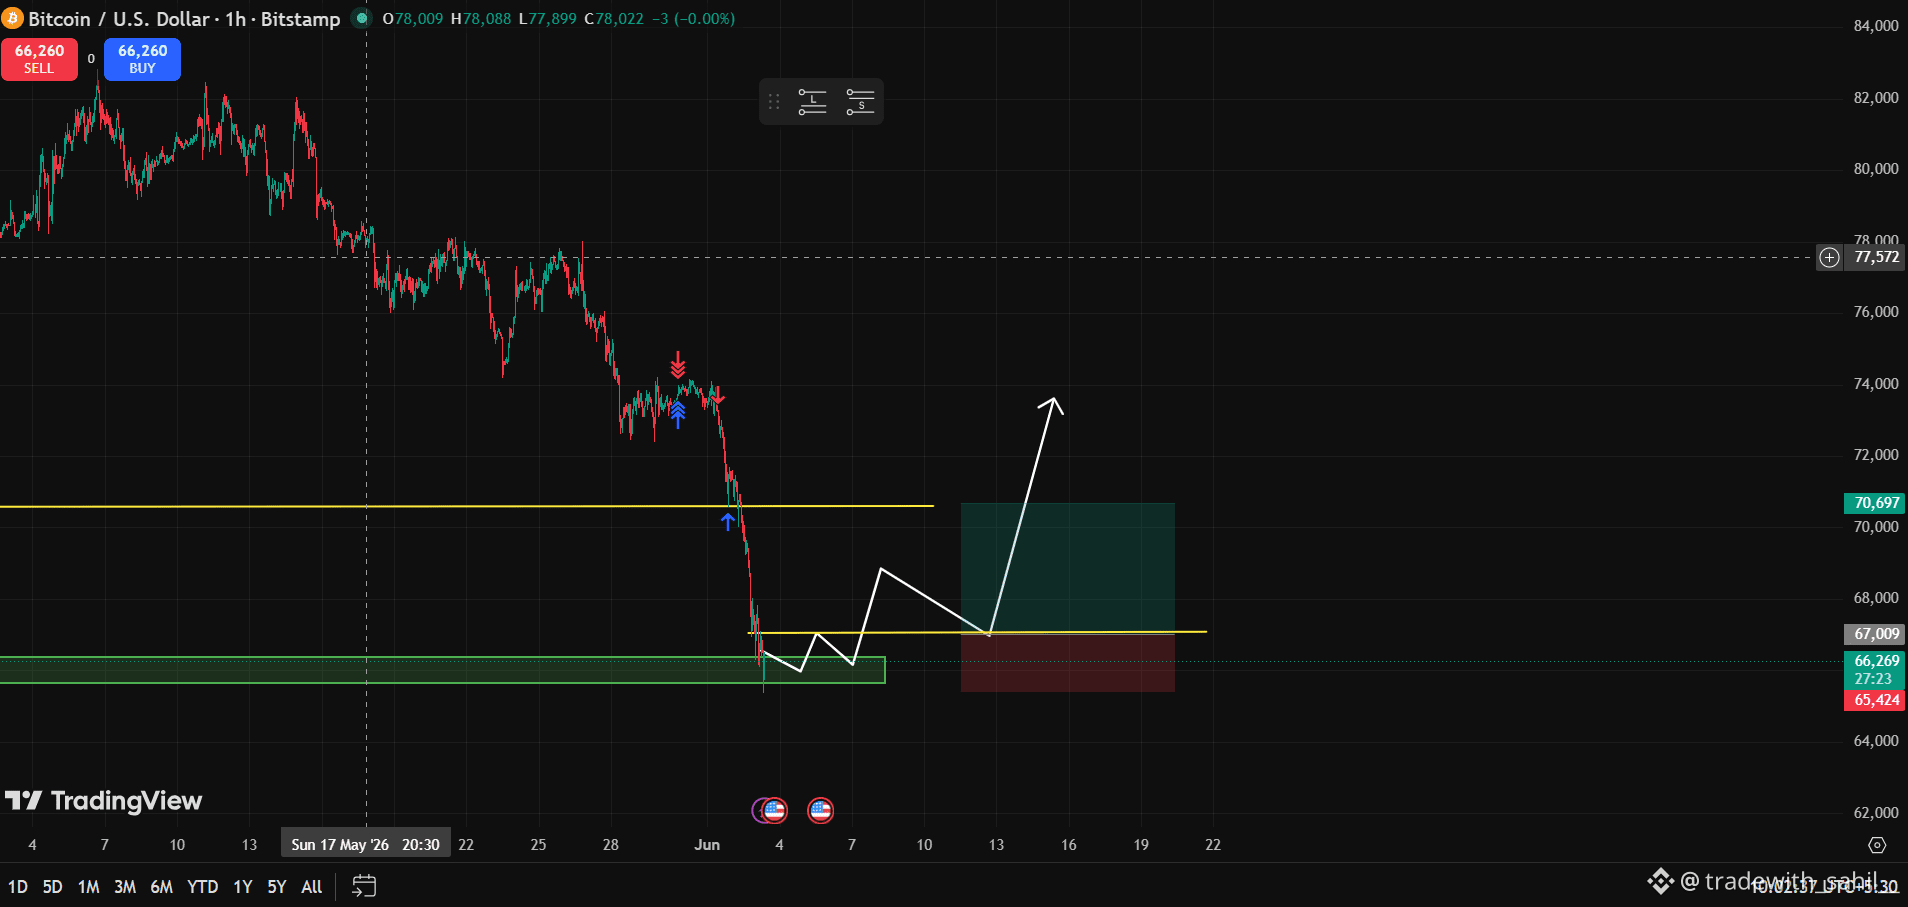1908x907 pixels.
Task: Select the green support rectangle drawing
Action: pos(442,670)
